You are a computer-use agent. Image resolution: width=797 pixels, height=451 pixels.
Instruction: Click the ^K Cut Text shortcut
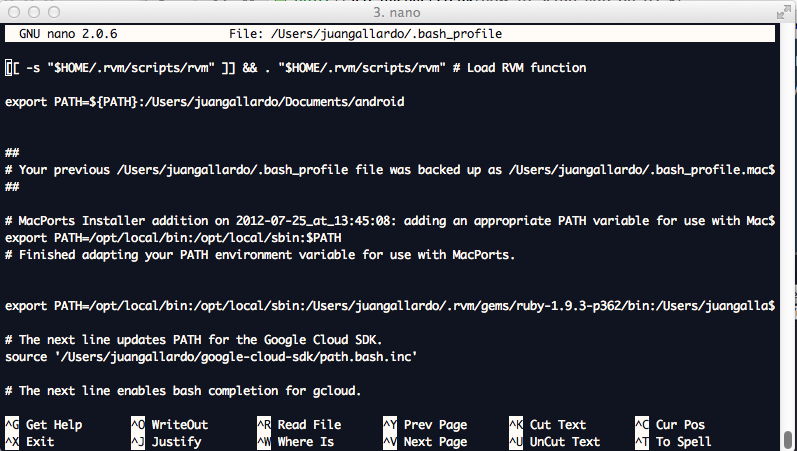coord(548,425)
